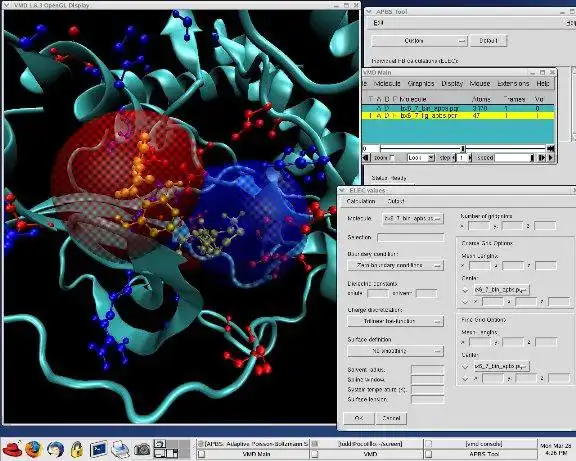Toggle Displayed flag of the yellow molecule row
This screenshot has height=461, width=576.
click(386, 116)
